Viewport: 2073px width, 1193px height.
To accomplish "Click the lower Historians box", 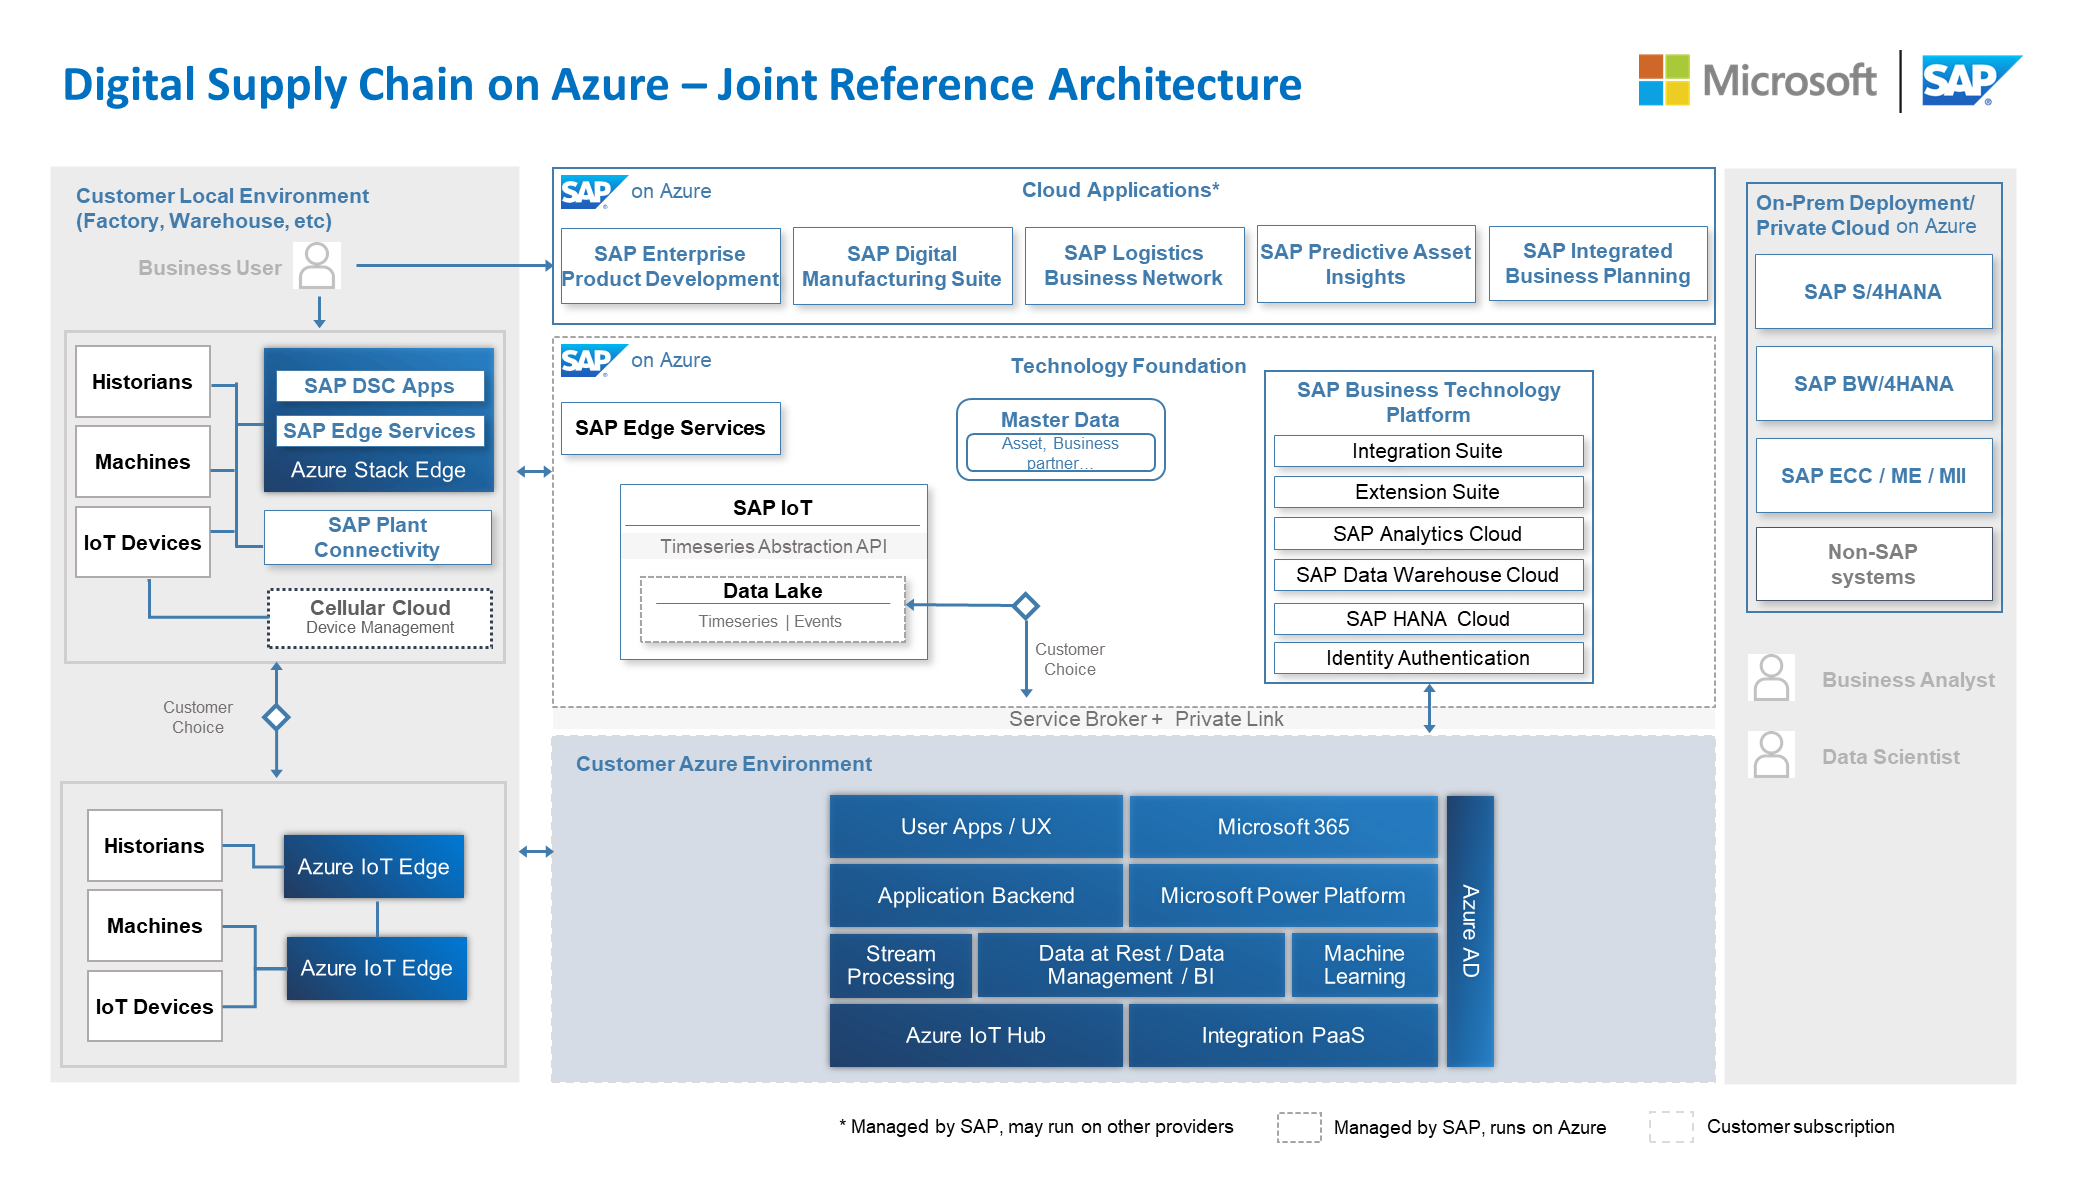I will (x=154, y=846).
